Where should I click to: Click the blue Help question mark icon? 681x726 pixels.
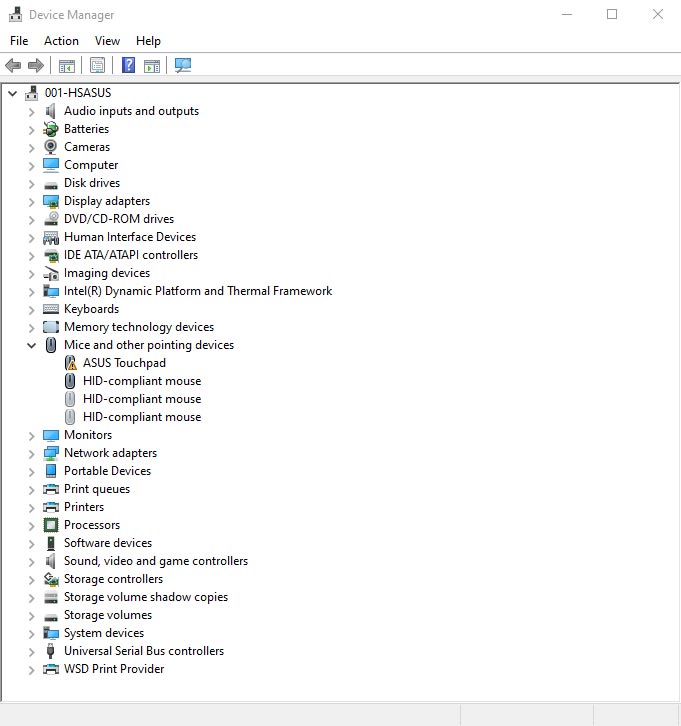pos(128,66)
